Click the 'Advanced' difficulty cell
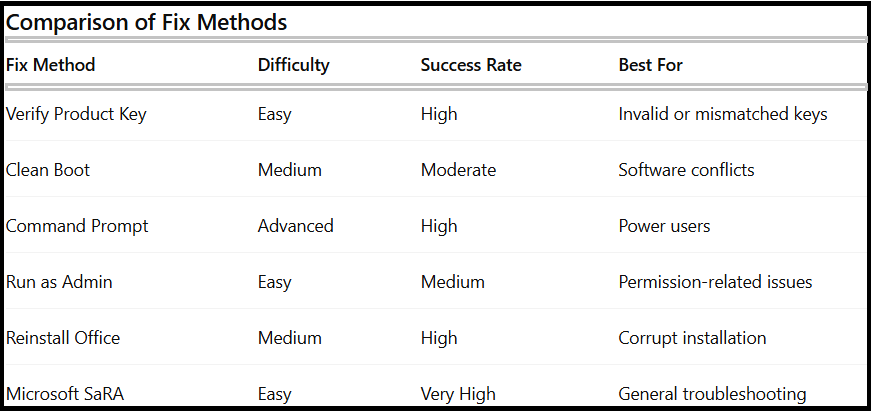 point(295,226)
